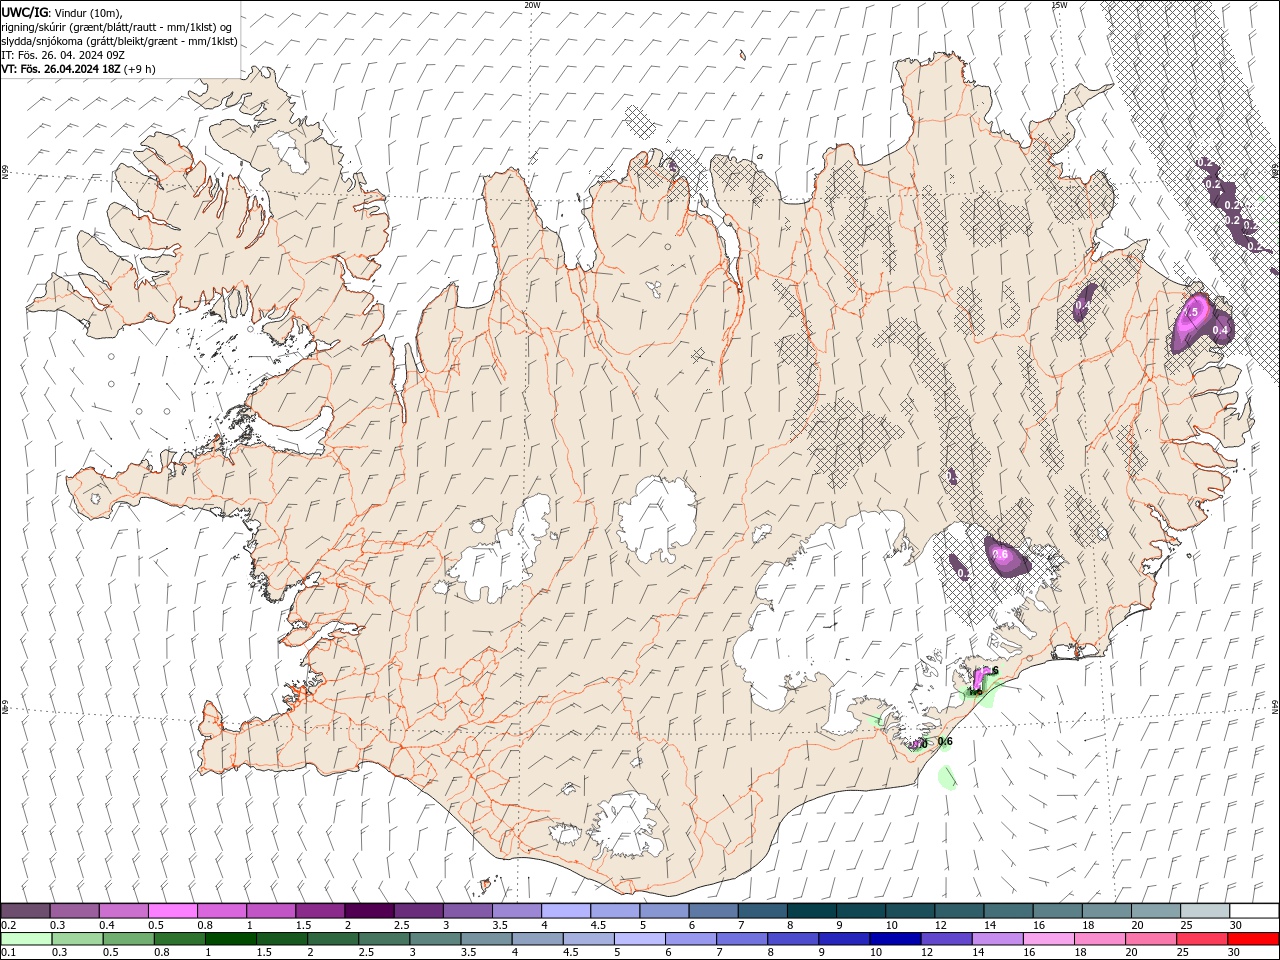Click the initial time "IT: Fös. 26. 04. 2024 09Z"
The width and height of the screenshot is (1280, 960).
[63, 55]
